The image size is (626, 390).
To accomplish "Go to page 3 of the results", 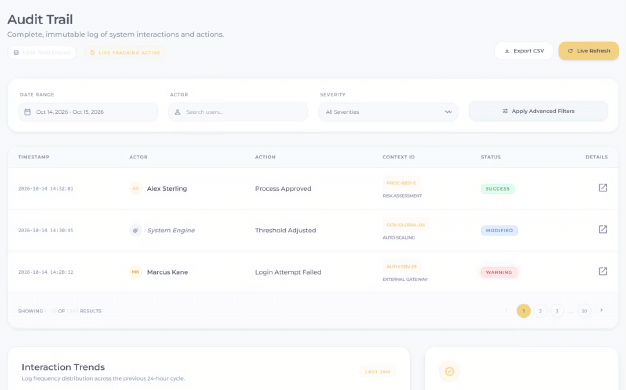I will point(557,311).
